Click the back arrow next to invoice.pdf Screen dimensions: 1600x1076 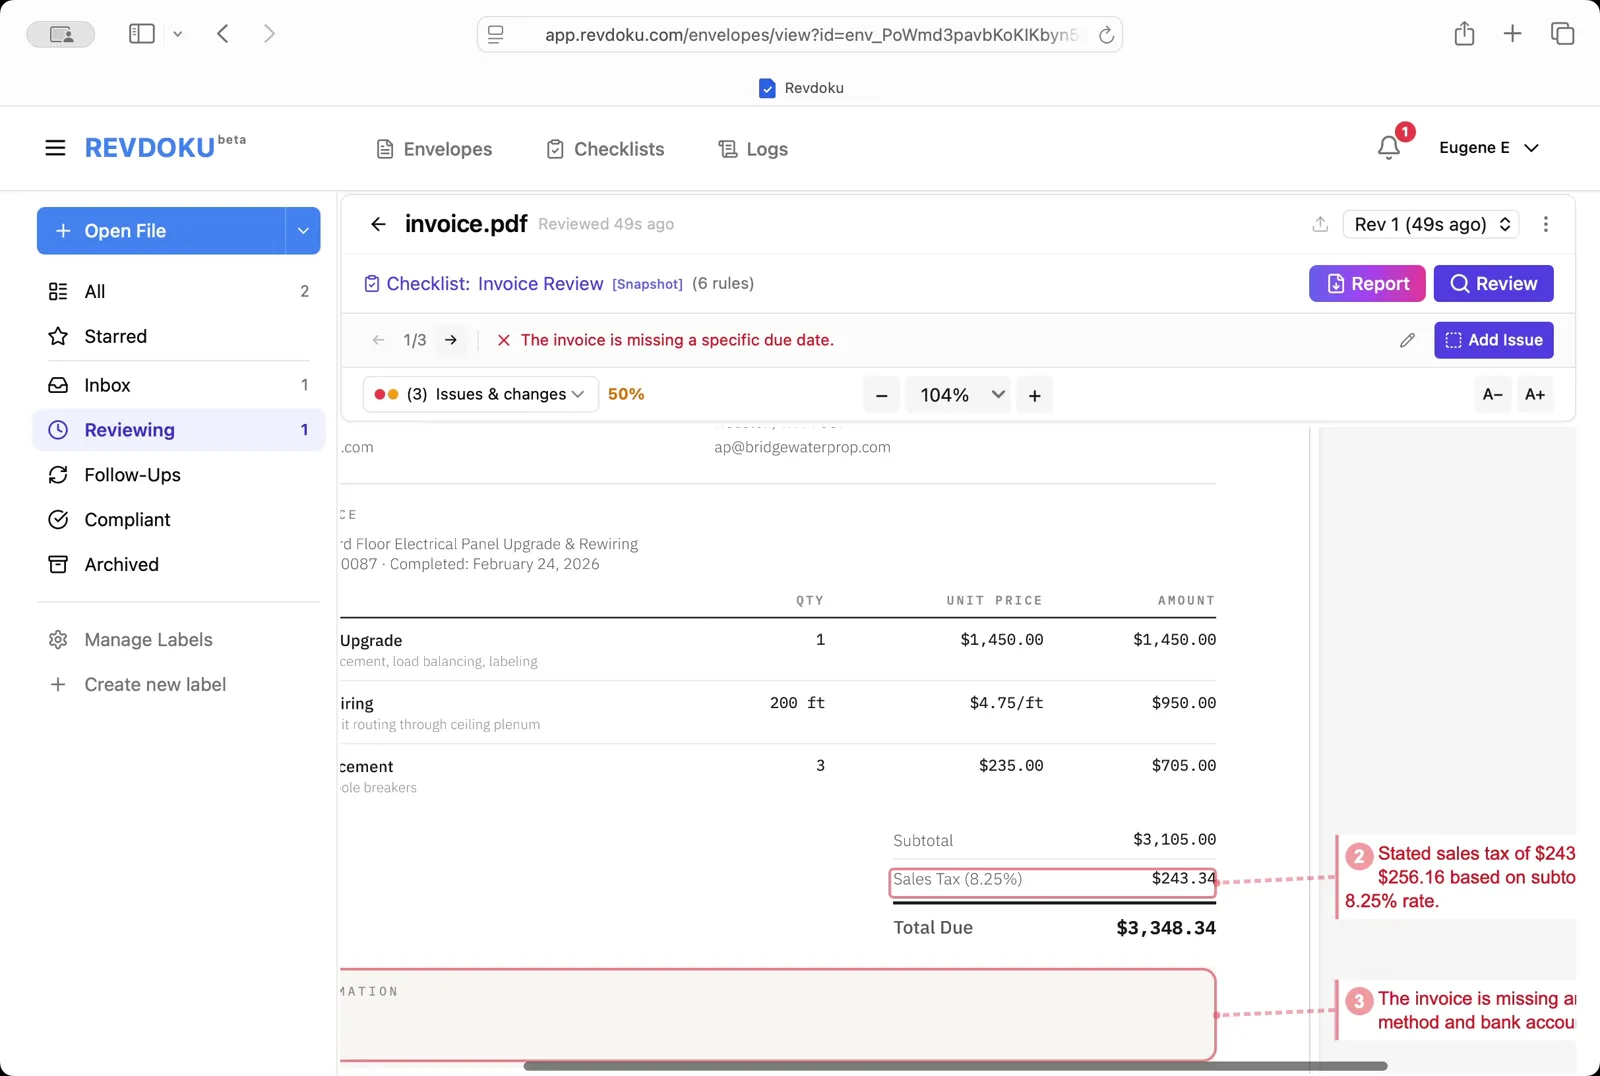tap(378, 224)
